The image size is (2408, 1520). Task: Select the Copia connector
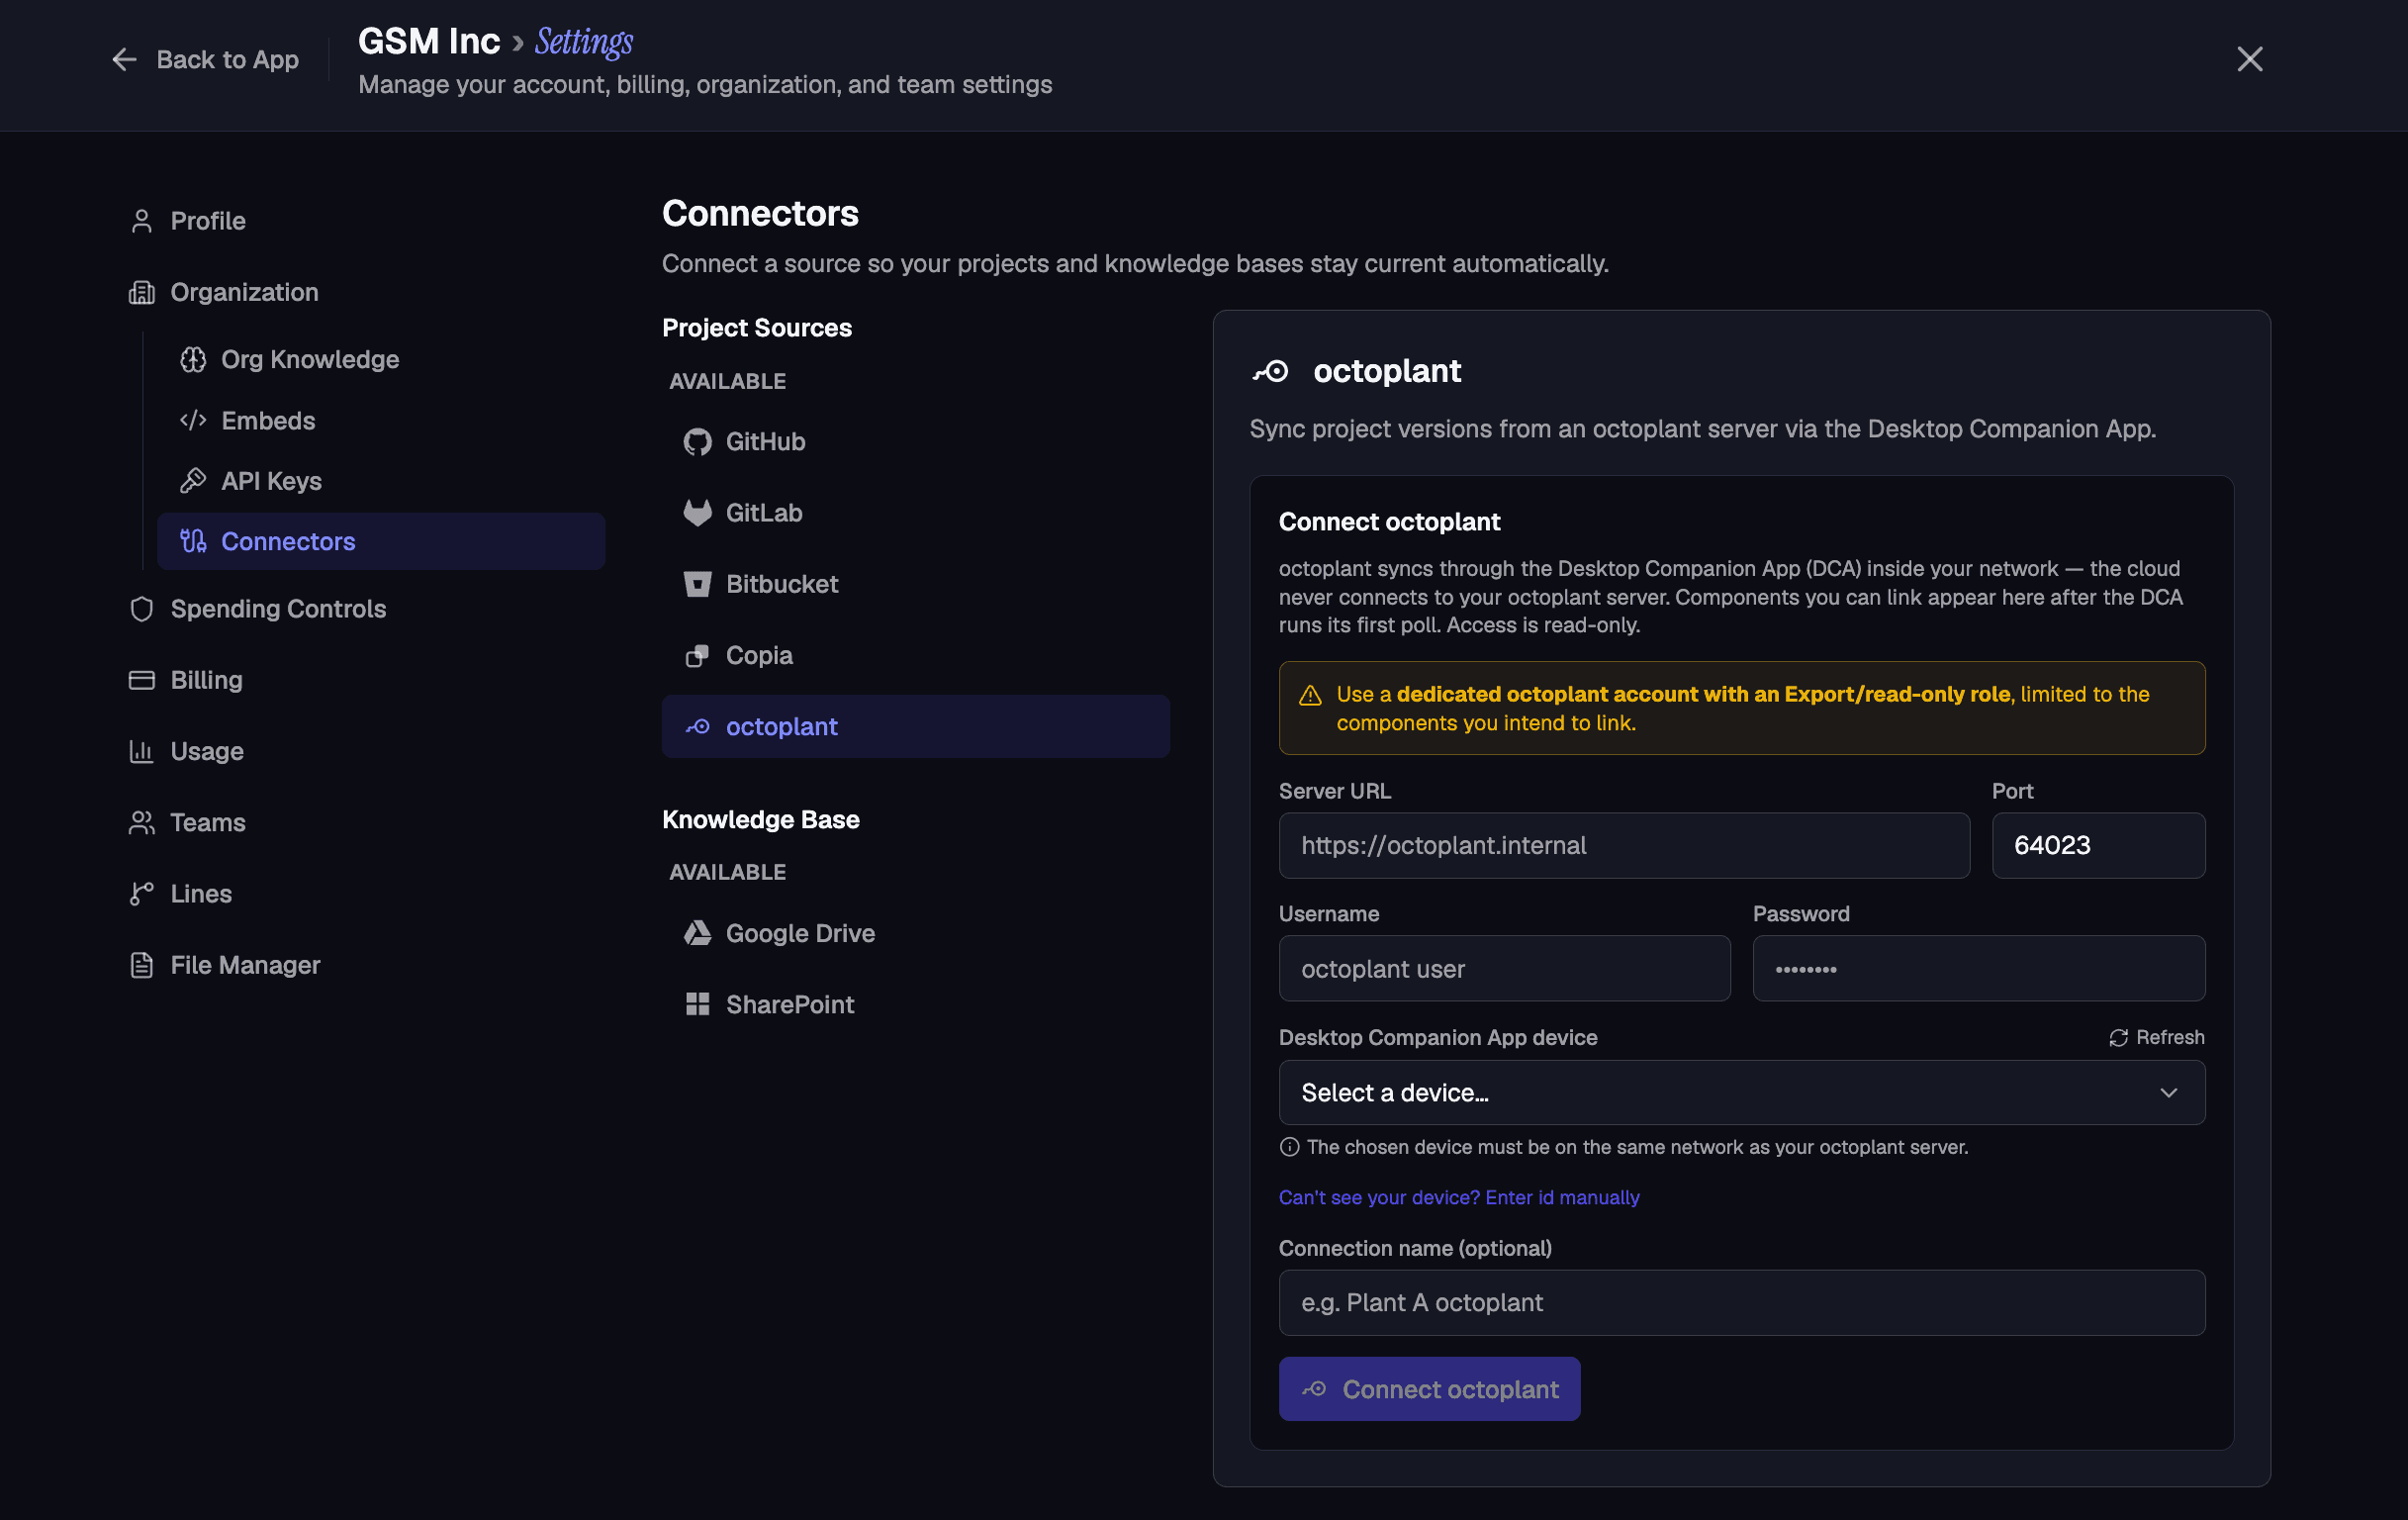(915, 656)
